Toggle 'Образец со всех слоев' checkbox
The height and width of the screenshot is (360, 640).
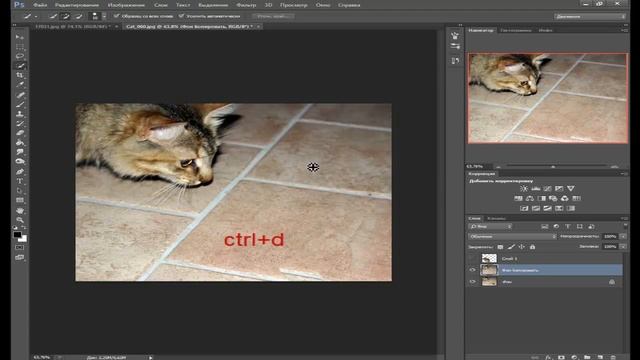[117, 16]
